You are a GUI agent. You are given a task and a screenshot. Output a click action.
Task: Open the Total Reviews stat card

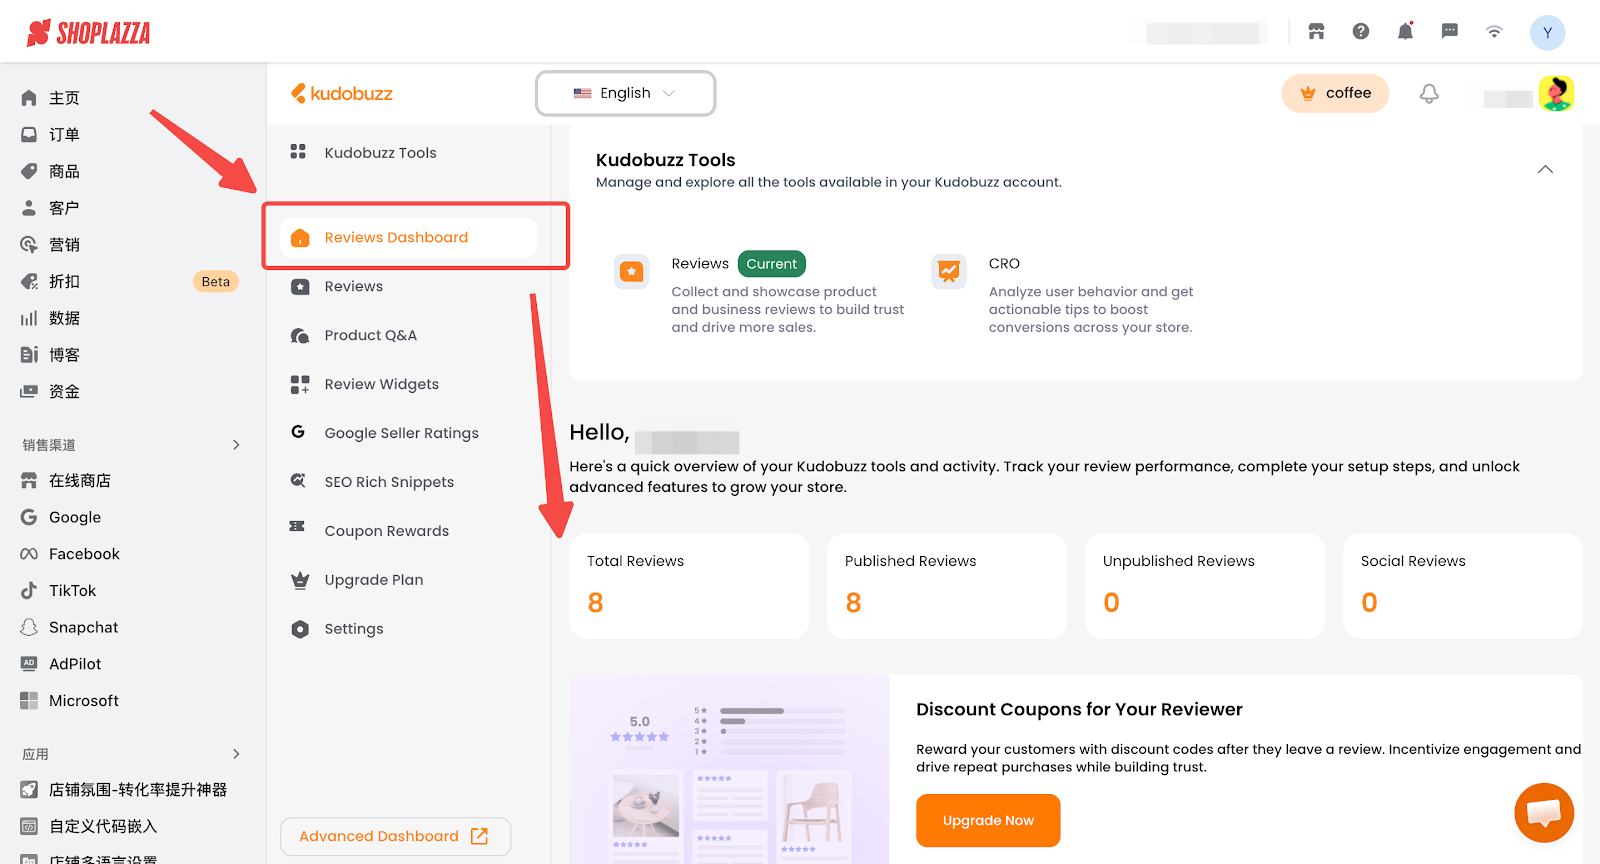click(689, 585)
